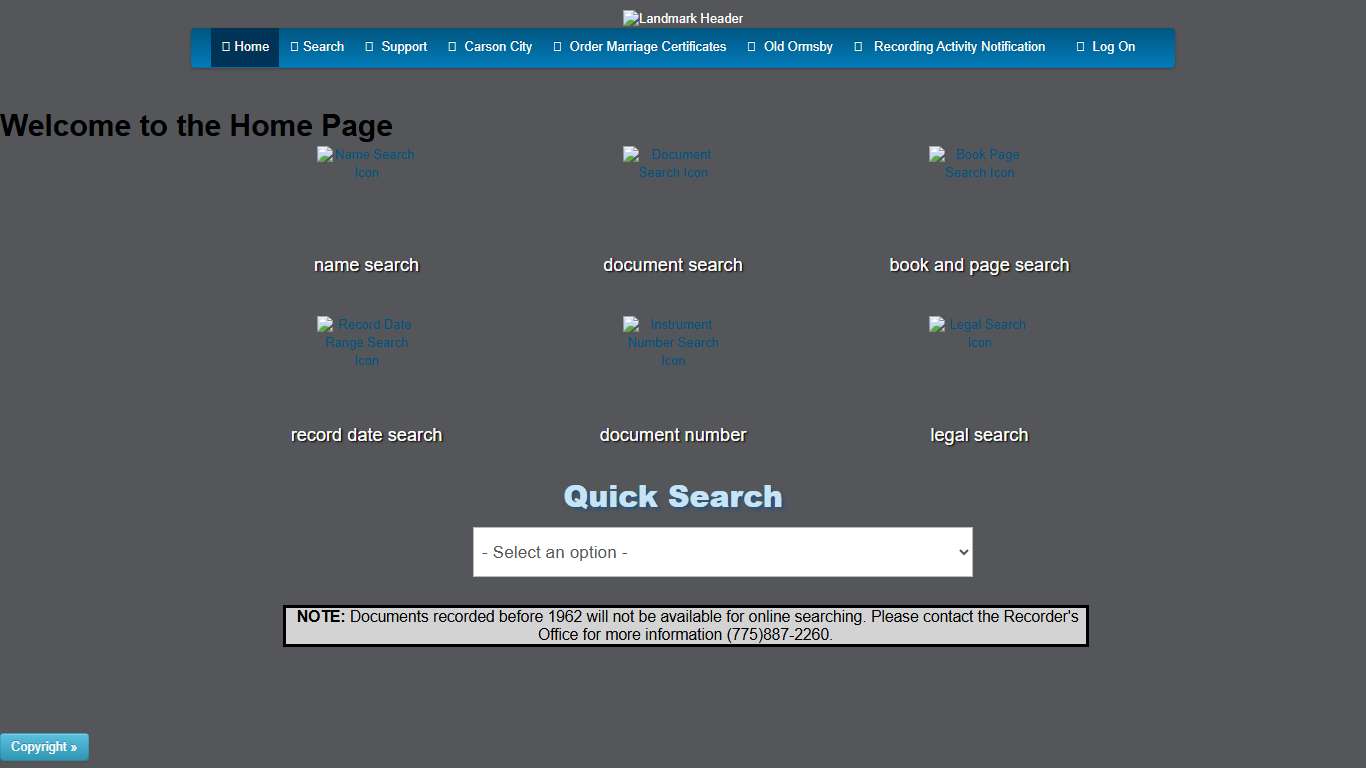Open the Instrument Number Search icon

(x=672, y=342)
